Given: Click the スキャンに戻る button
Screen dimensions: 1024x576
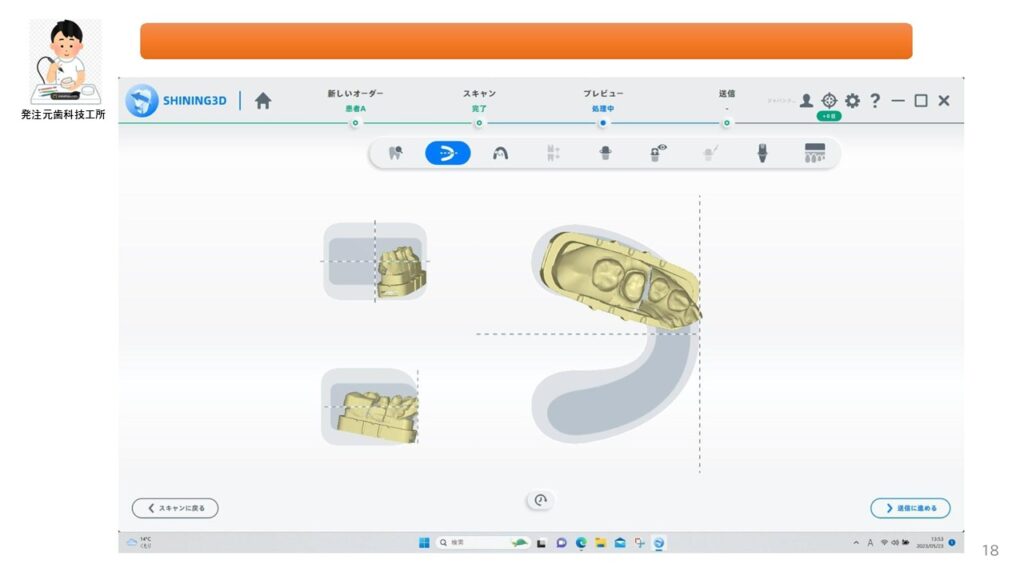Looking at the screenshot, I should [x=175, y=508].
